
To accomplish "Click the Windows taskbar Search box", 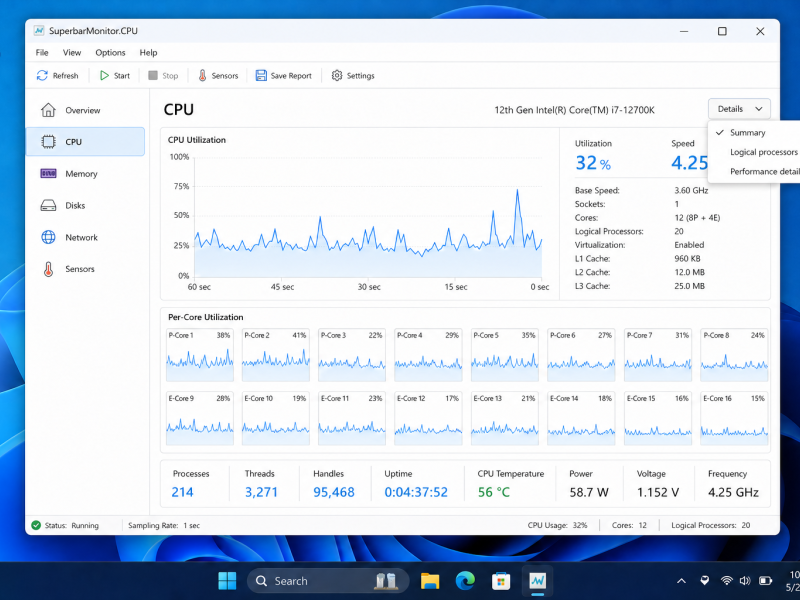I will [328, 581].
